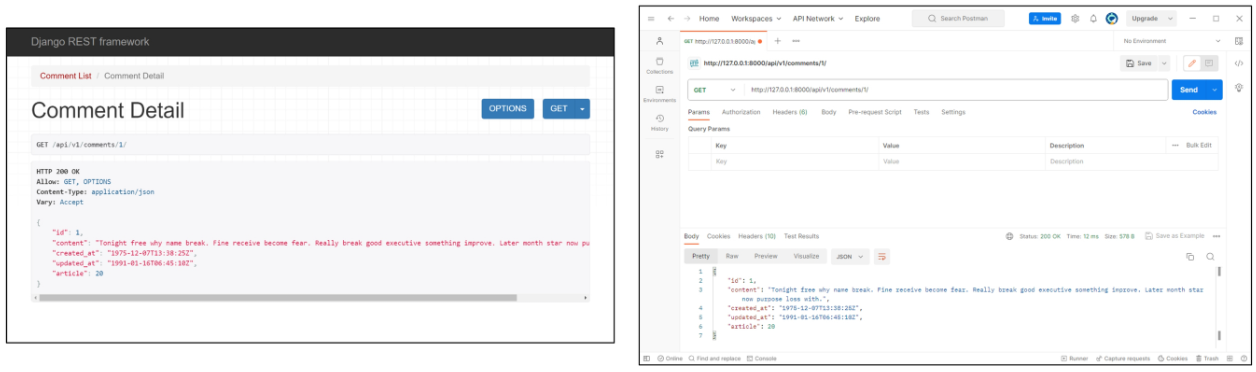Open the GET caret in Django page
The height and width of the screenshot is (372, 1256).
pyautogui.click(x=583, y=108)
